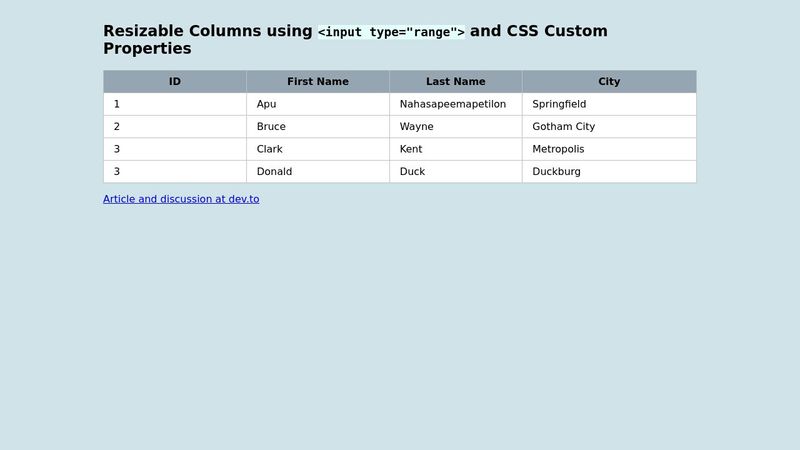Image resolution: width=800 pixels, height=450 pixels.
Task: Click the cell containing Apu
Action: point(318,104)
